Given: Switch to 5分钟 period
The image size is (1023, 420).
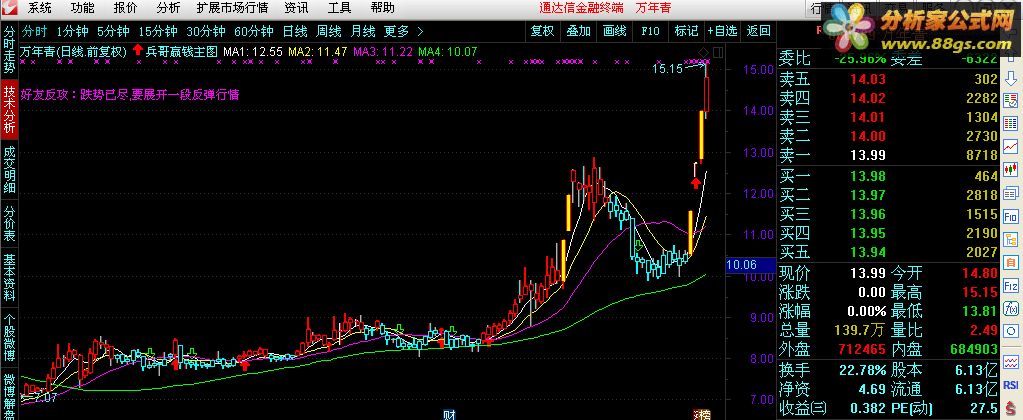Looking at the screenshot, I should (x=113, y=31).
